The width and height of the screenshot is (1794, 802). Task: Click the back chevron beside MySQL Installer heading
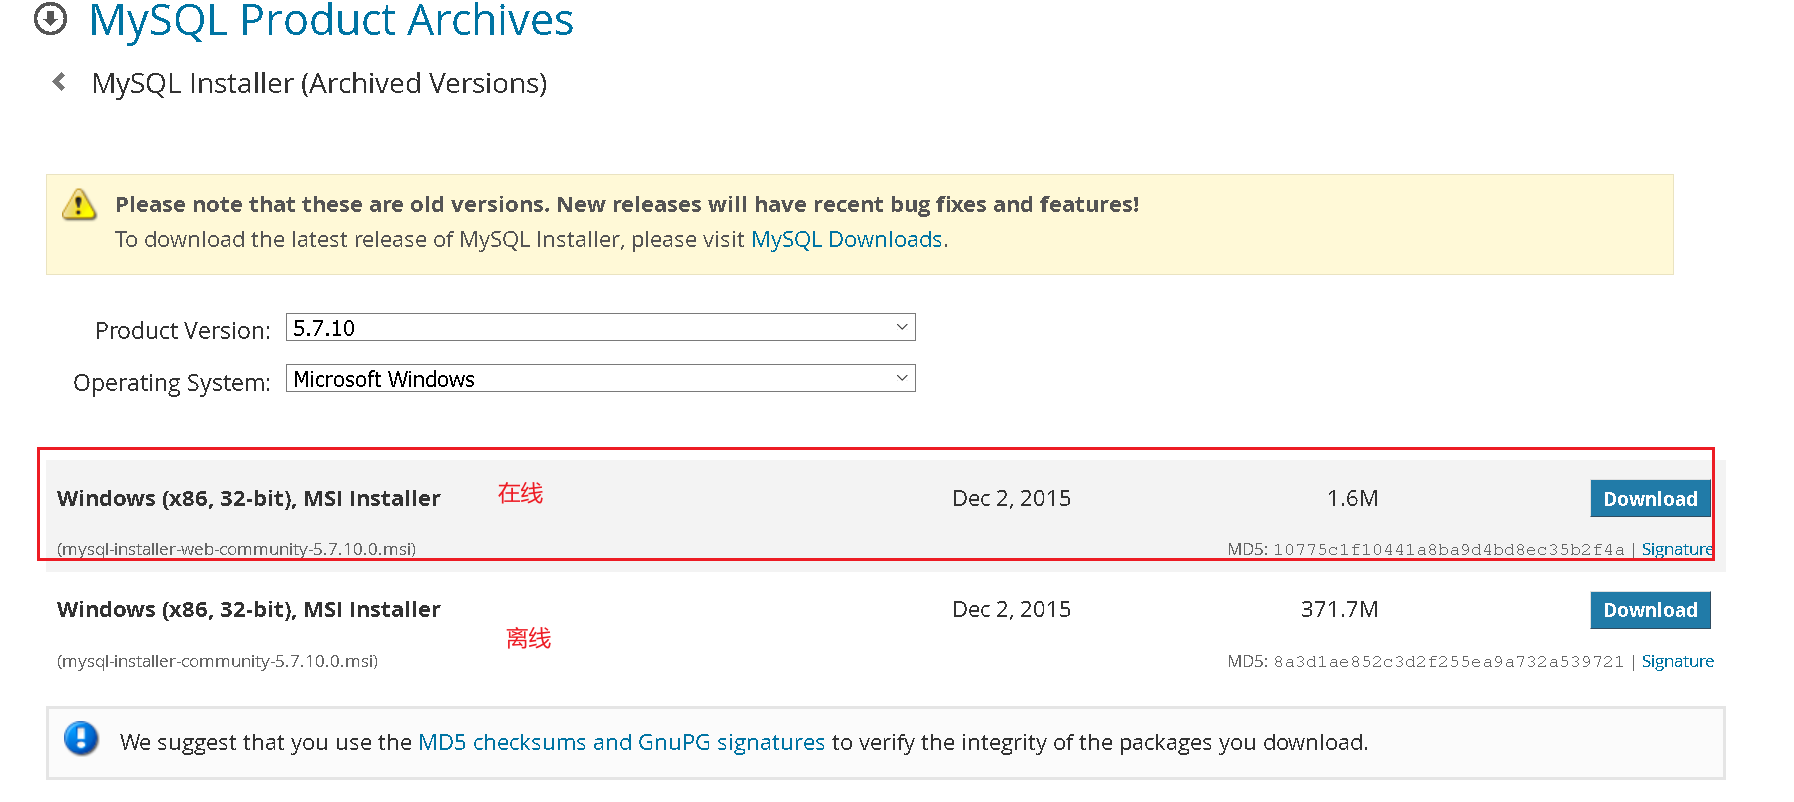coord(59,82)
